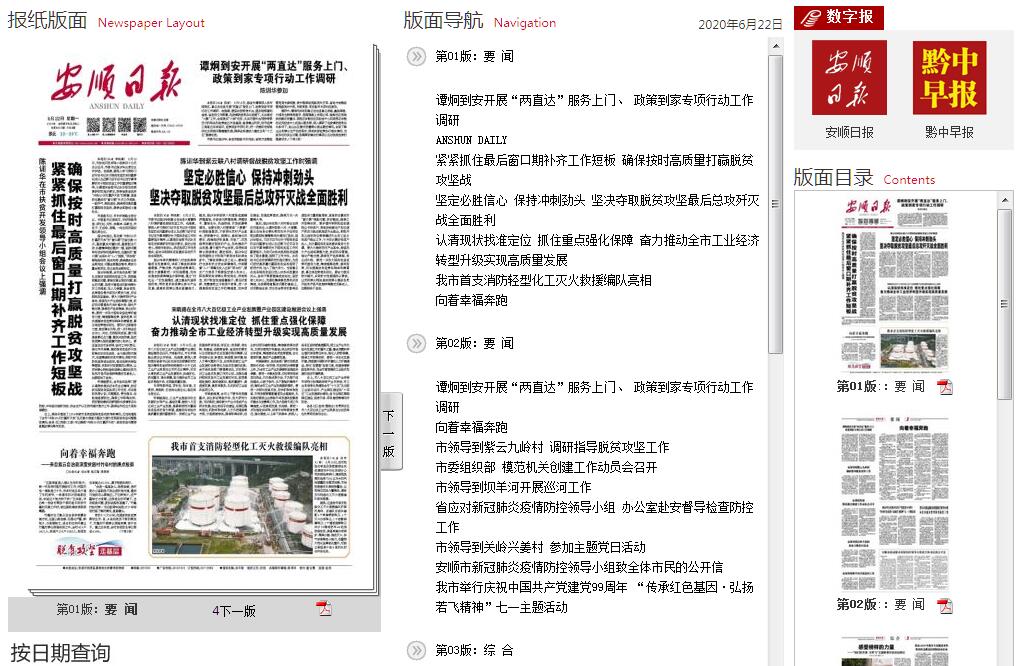The width and height of the screenshot is (1025, 666).
Task: Click the 4下一版 link under the page
Action: pyautogui.click(x=234, y=610)
